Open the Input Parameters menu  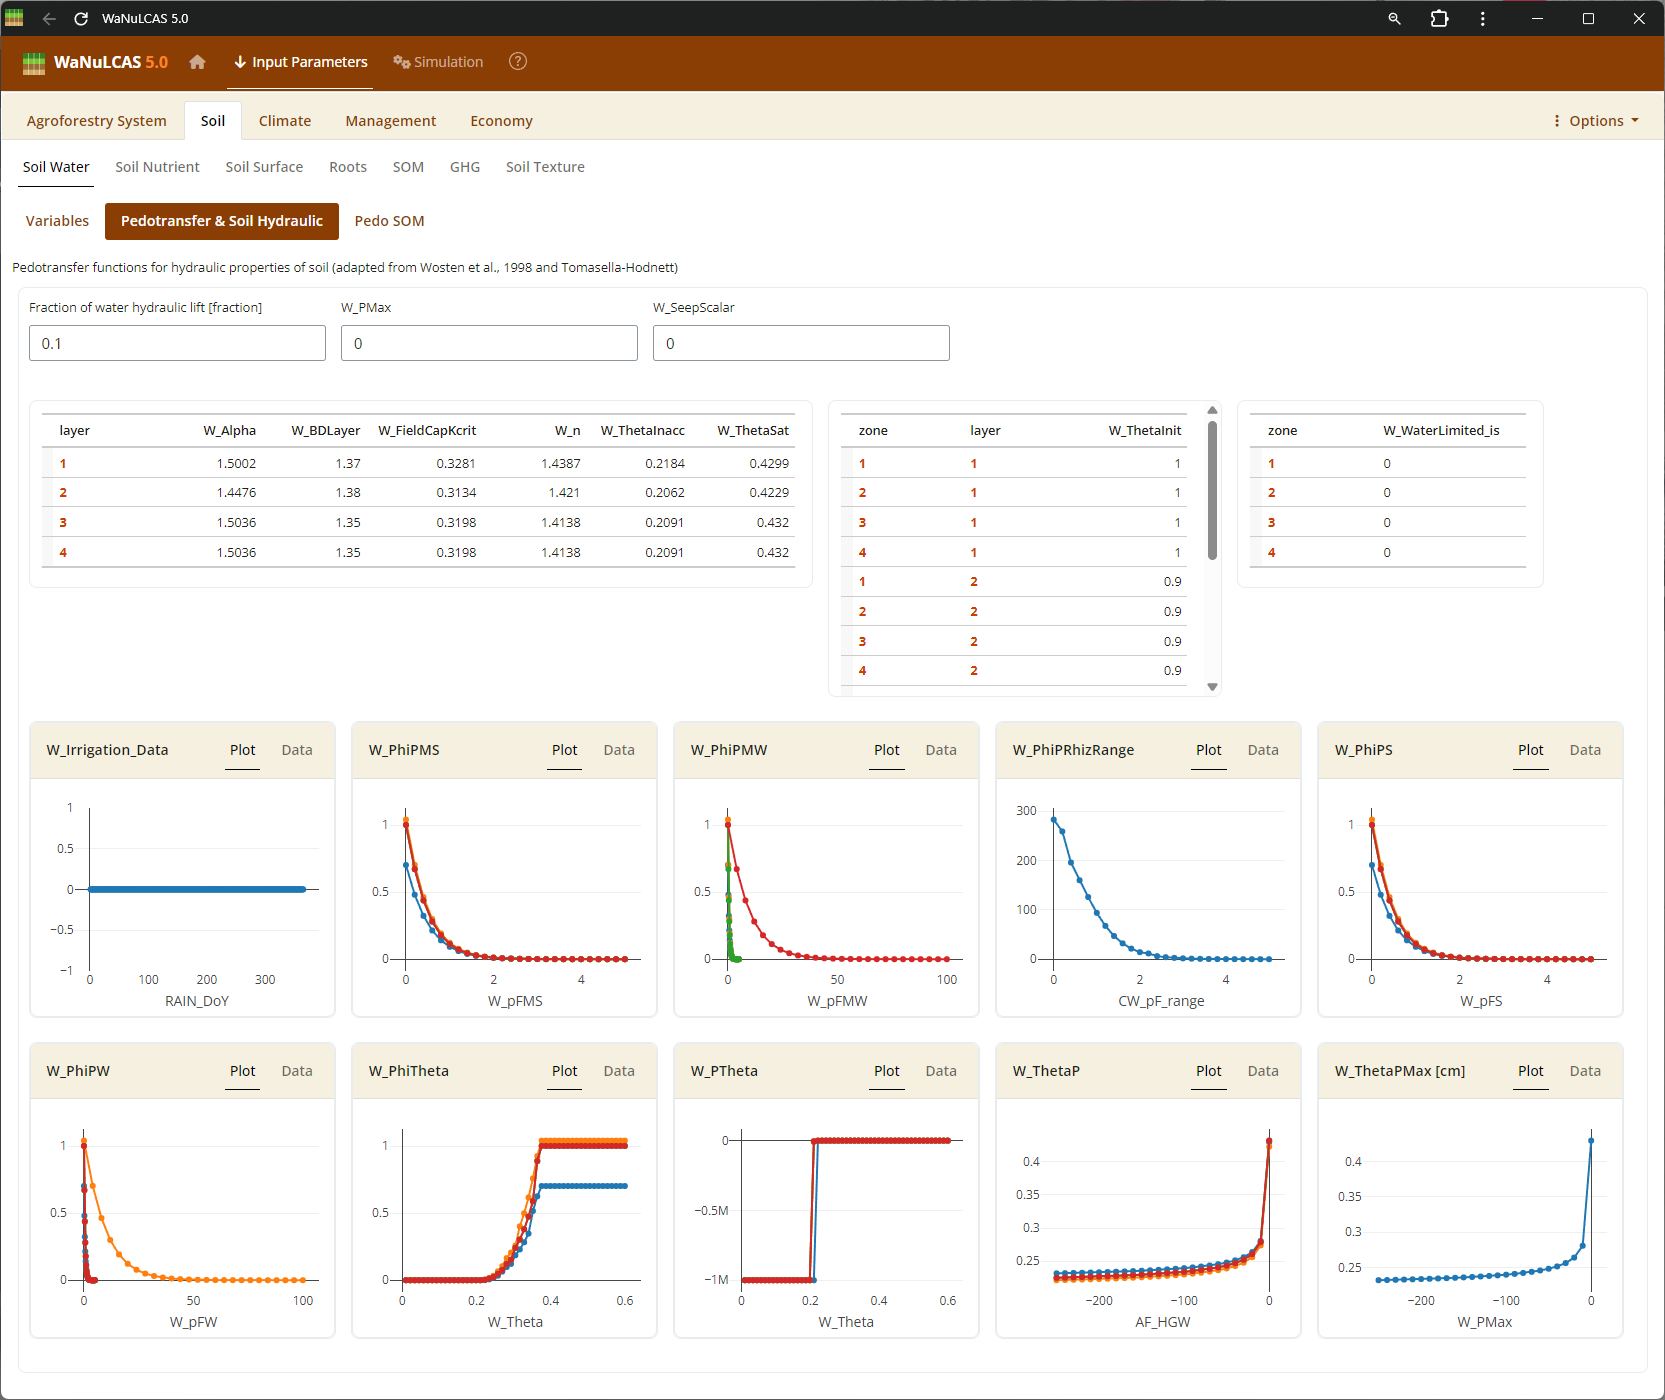[x=301, y=62]
